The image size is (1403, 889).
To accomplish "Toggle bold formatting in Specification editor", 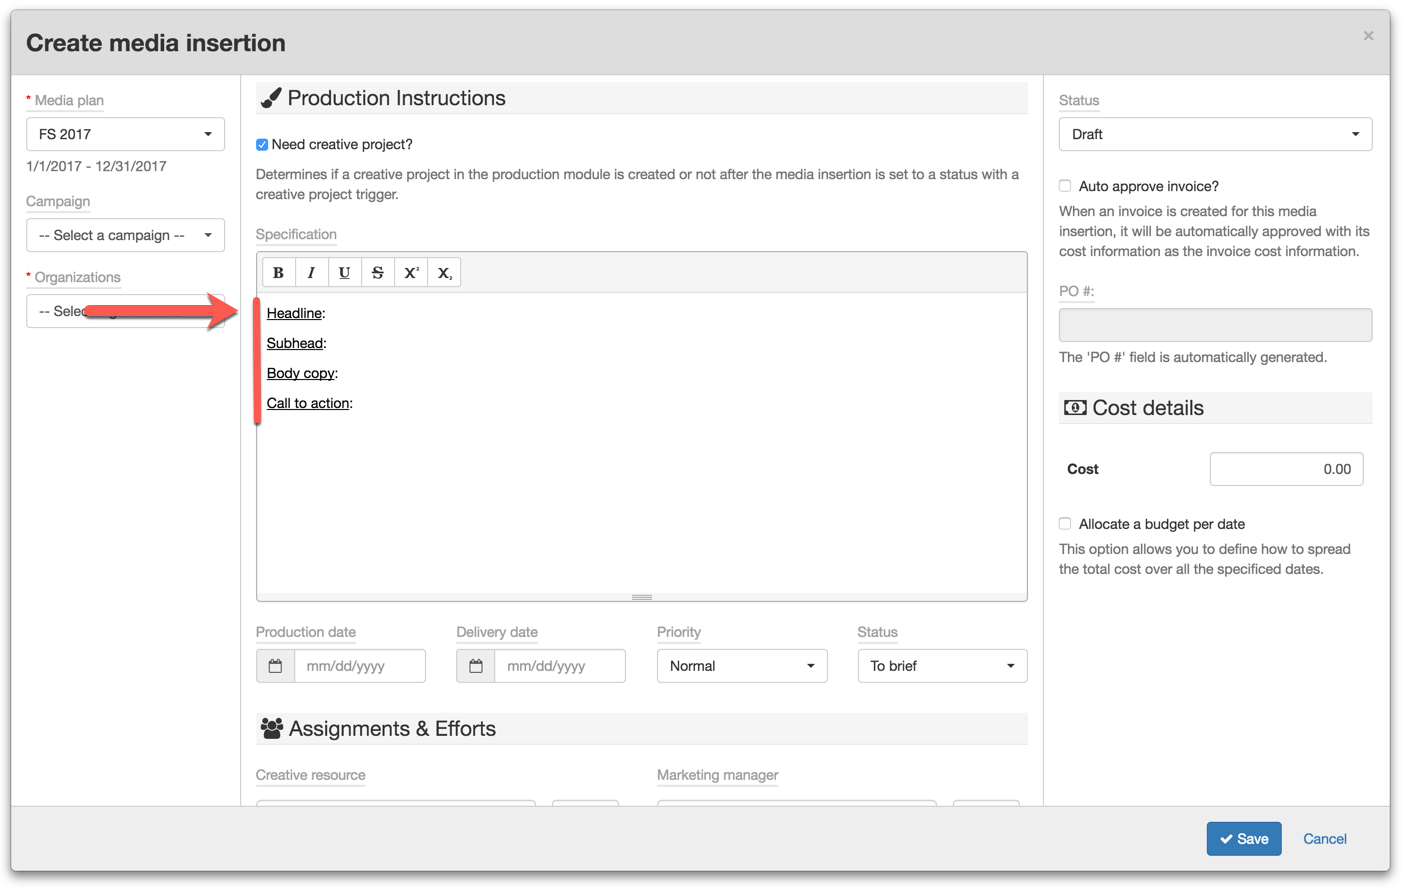I will coord(278,273).
